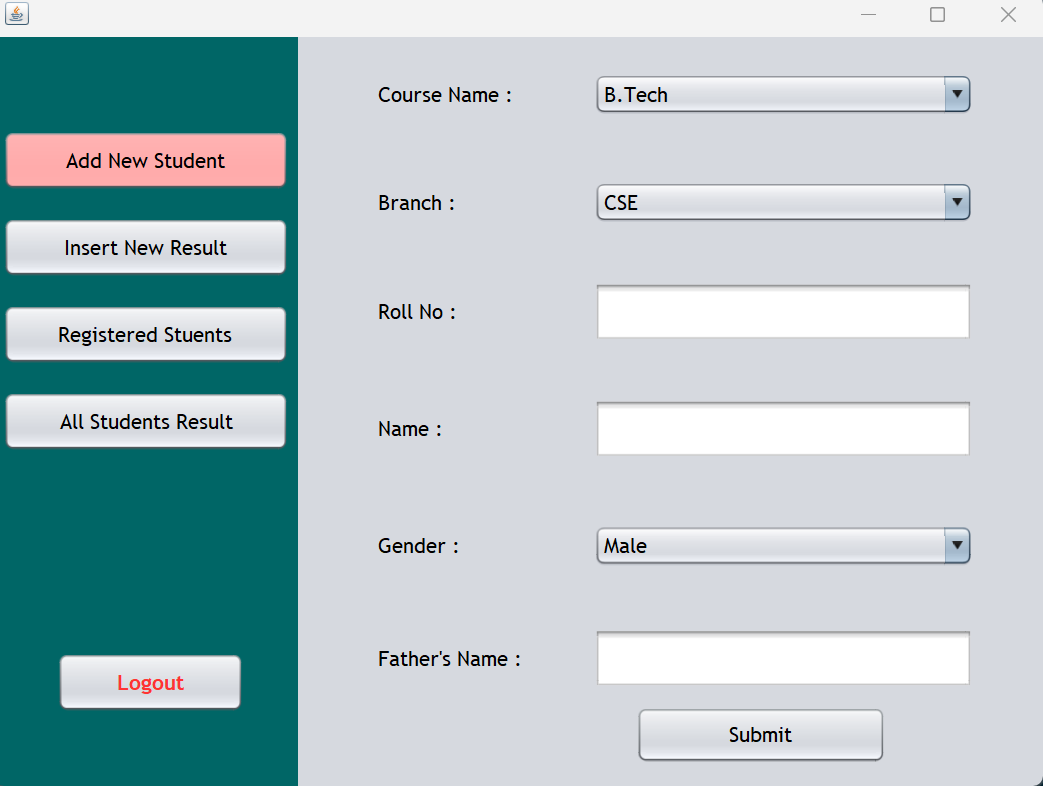Click the Course Name dropdown arrow

(x=957, y=94)
